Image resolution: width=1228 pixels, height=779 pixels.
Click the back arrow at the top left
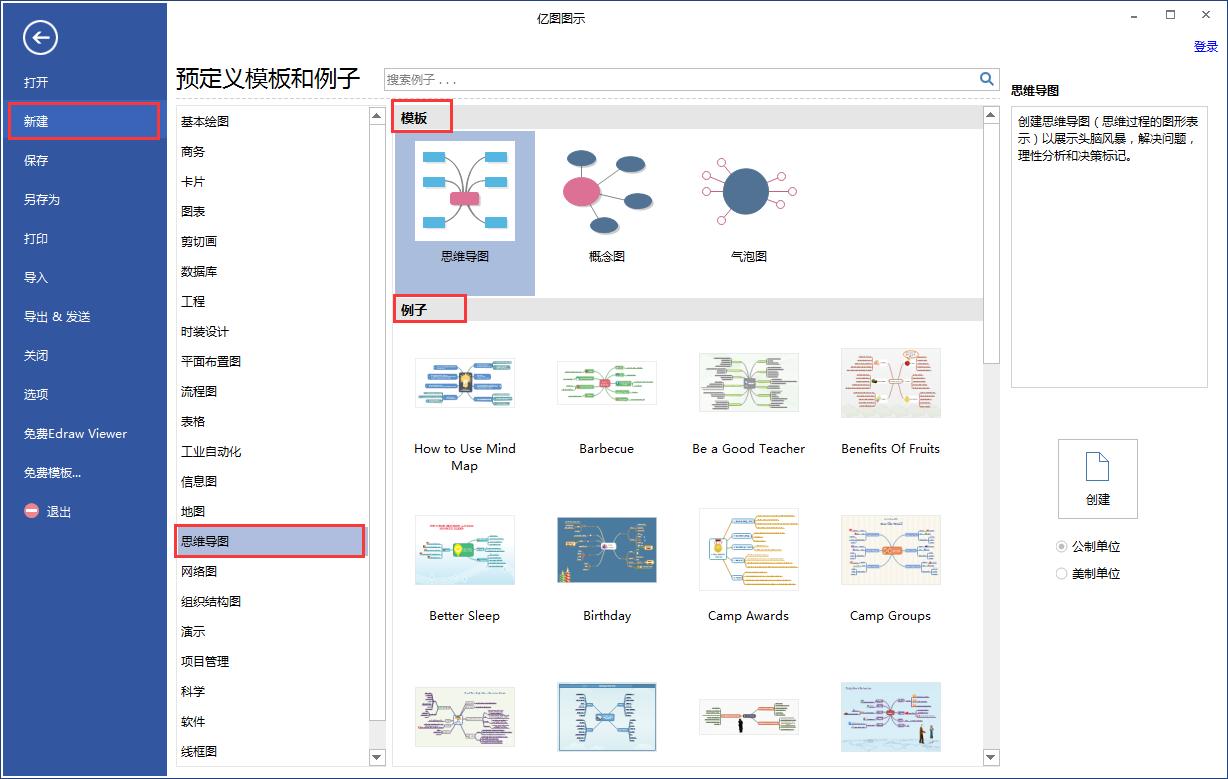click(39, 37)
